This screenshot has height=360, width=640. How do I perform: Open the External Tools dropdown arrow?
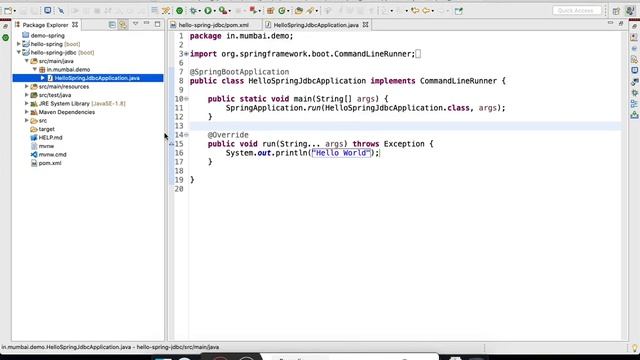229,11
